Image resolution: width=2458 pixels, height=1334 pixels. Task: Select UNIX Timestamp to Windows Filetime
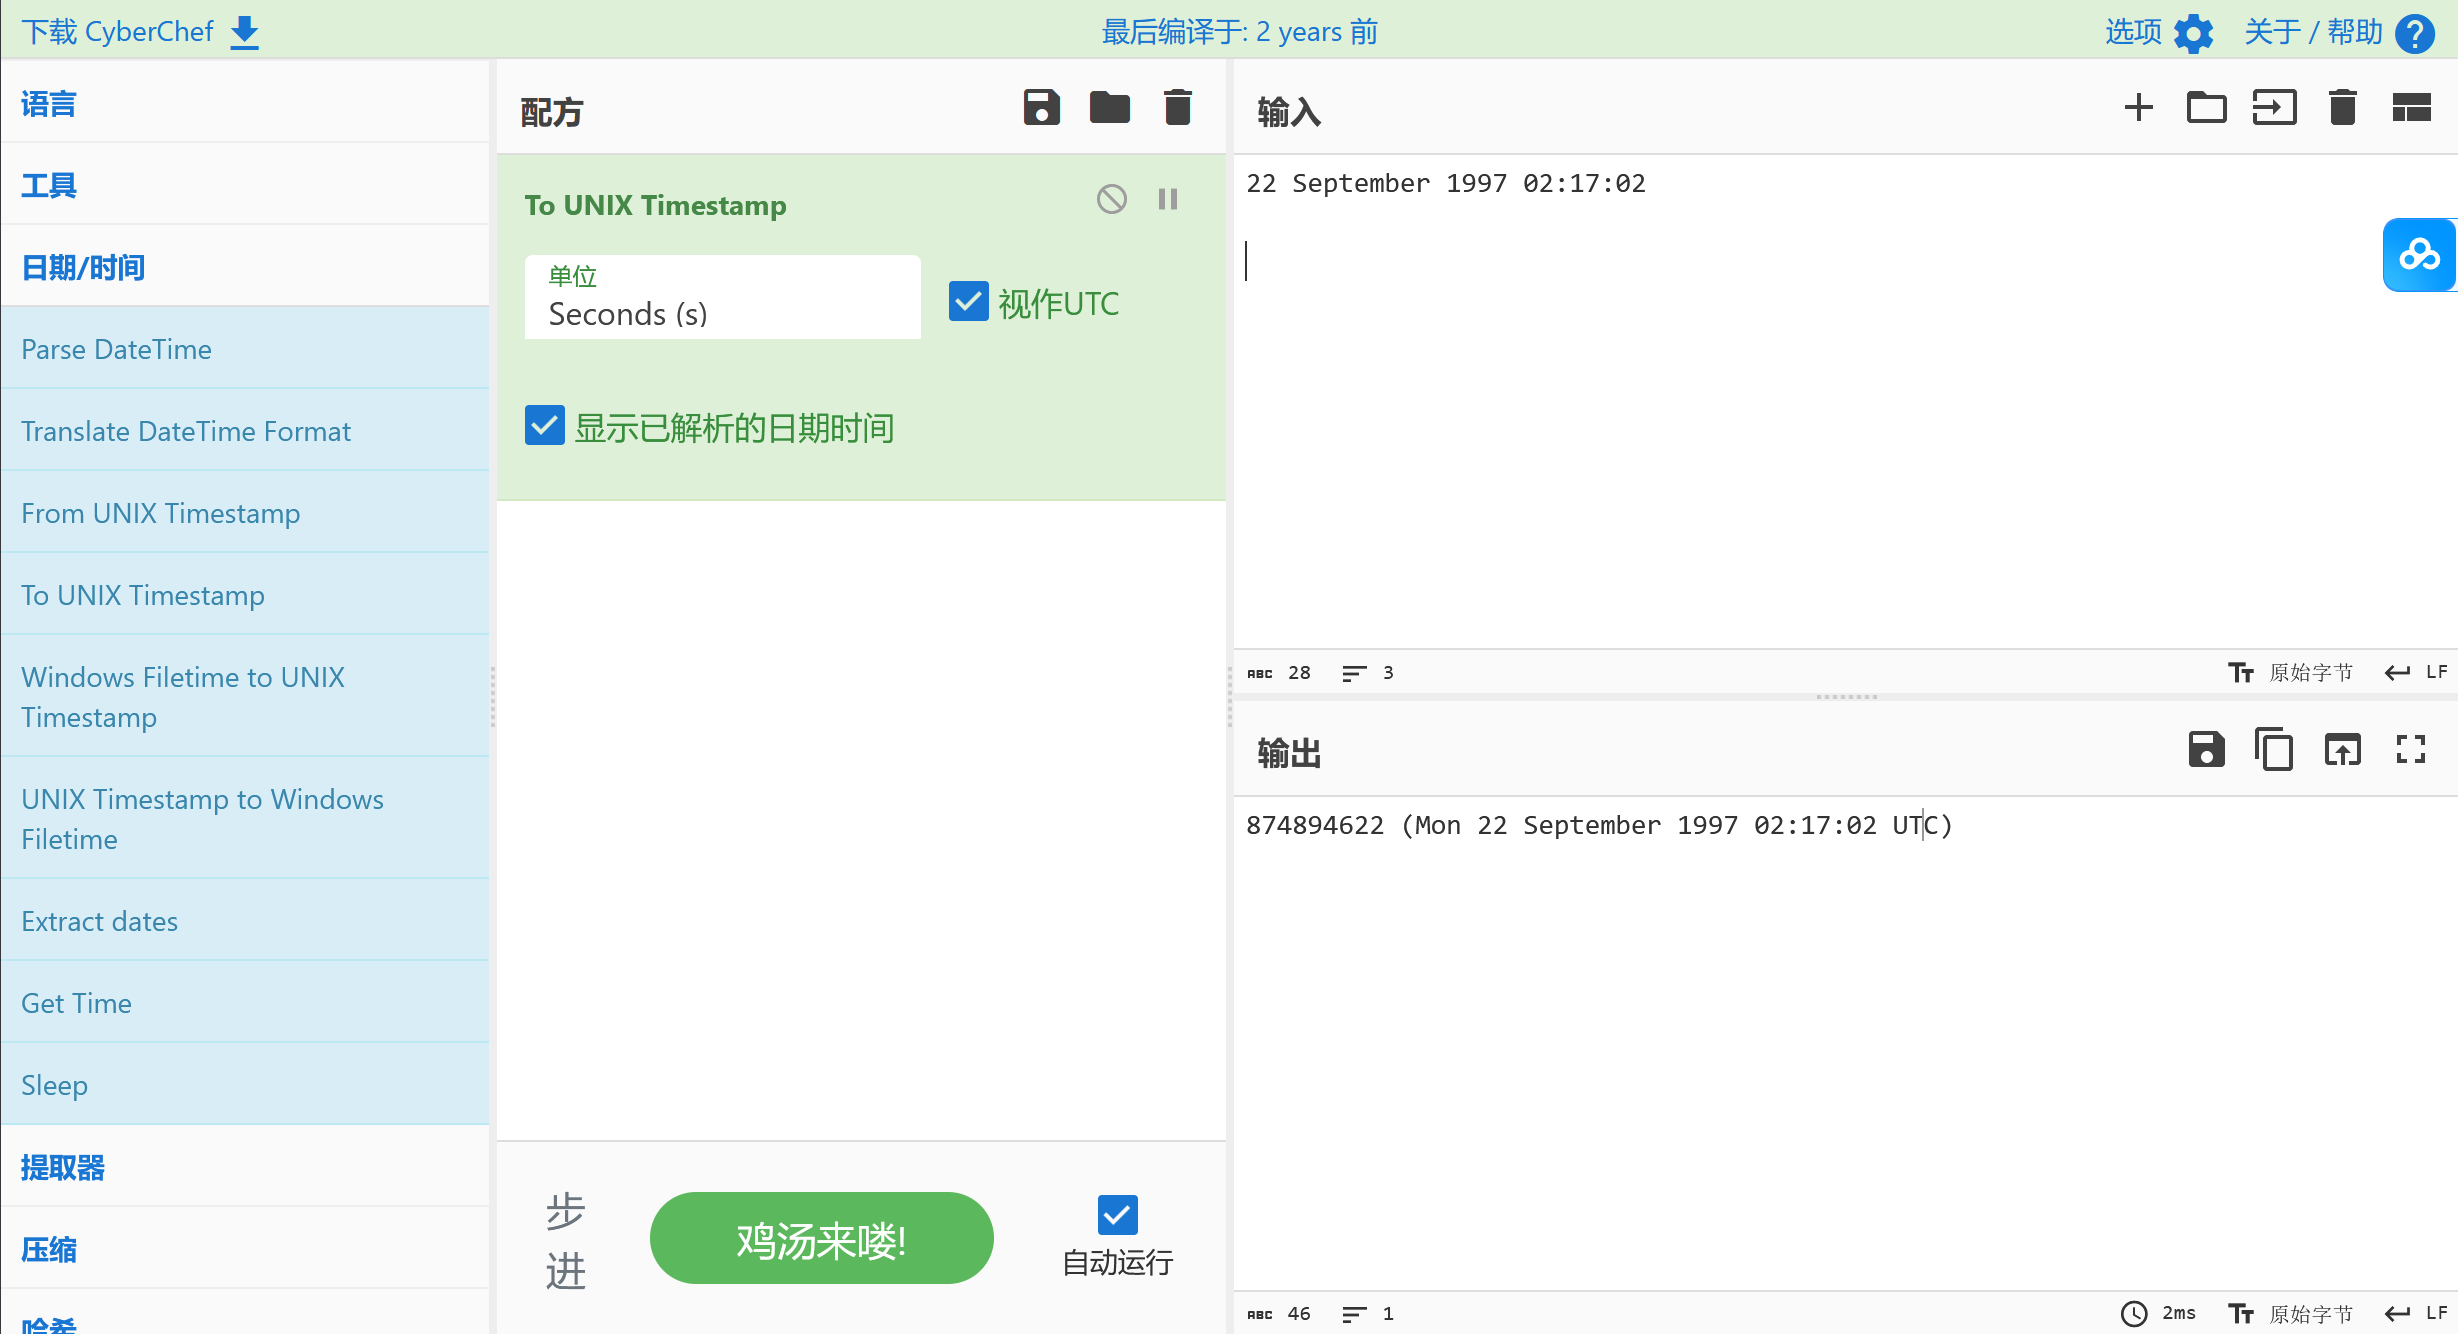click(245, 819)
